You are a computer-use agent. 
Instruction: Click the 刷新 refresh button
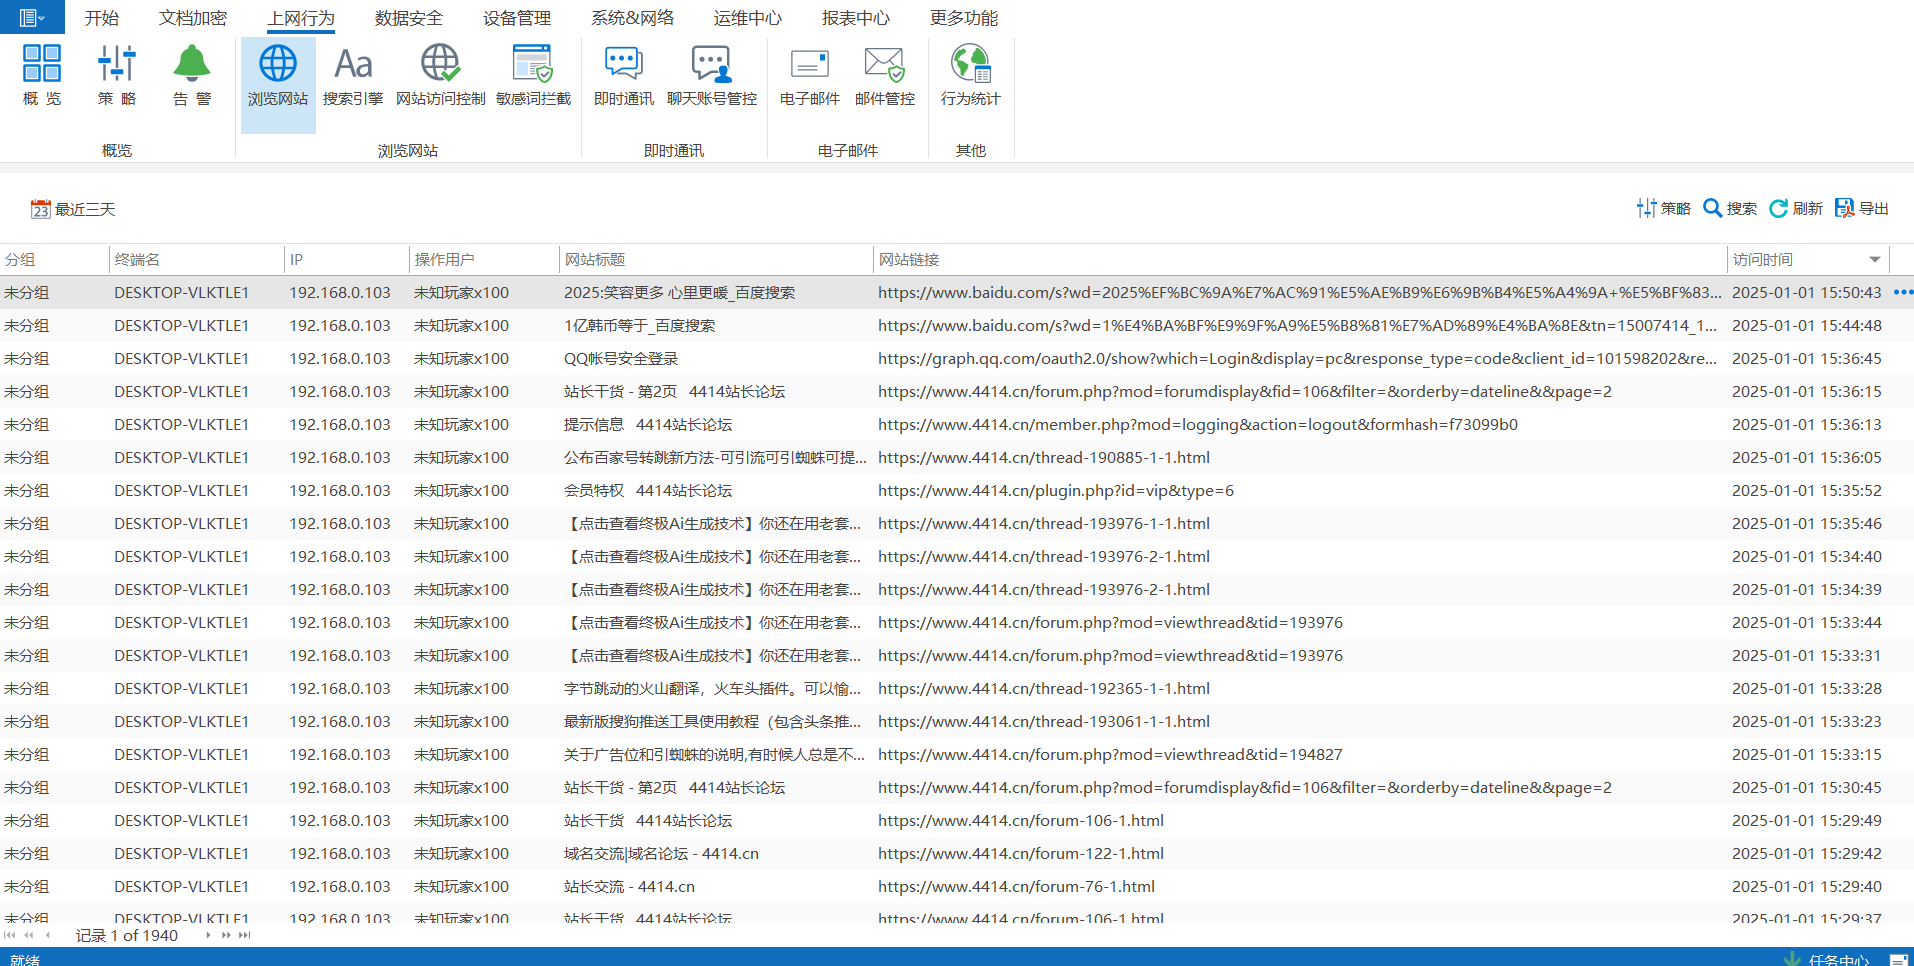coord(1796,208)
